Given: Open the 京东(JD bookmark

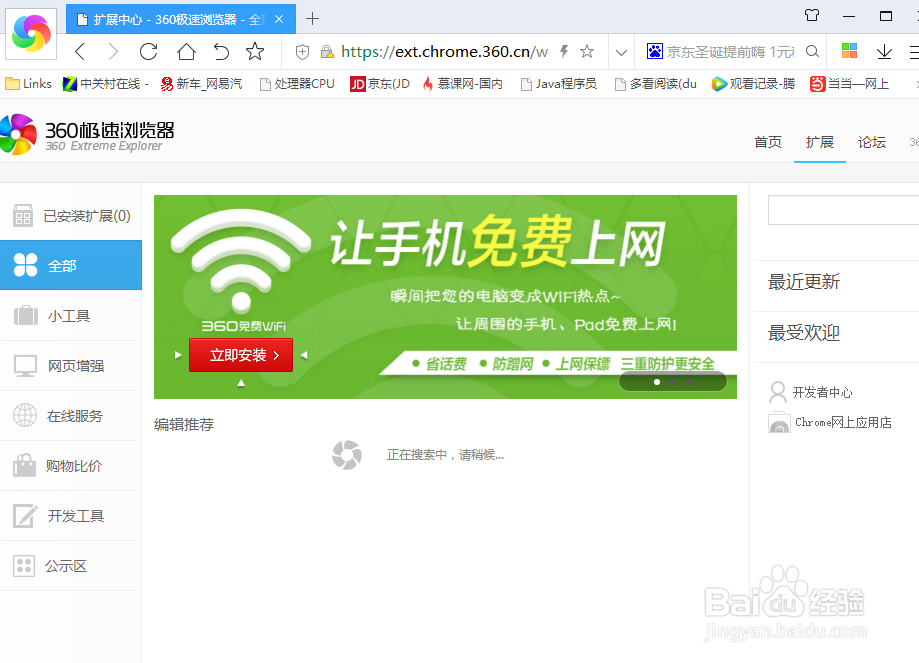Looking at the screenshot, I should click(x=380, y=84).
